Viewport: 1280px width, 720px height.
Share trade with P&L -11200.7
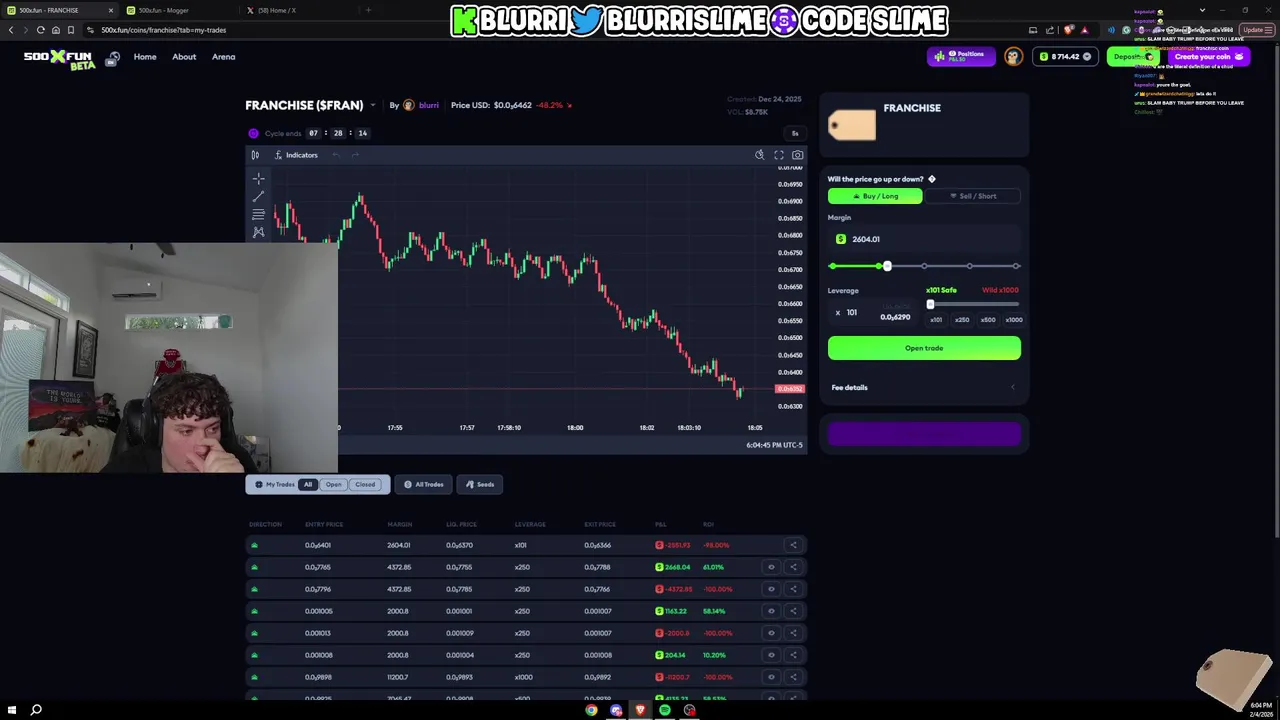pos(793,677)
